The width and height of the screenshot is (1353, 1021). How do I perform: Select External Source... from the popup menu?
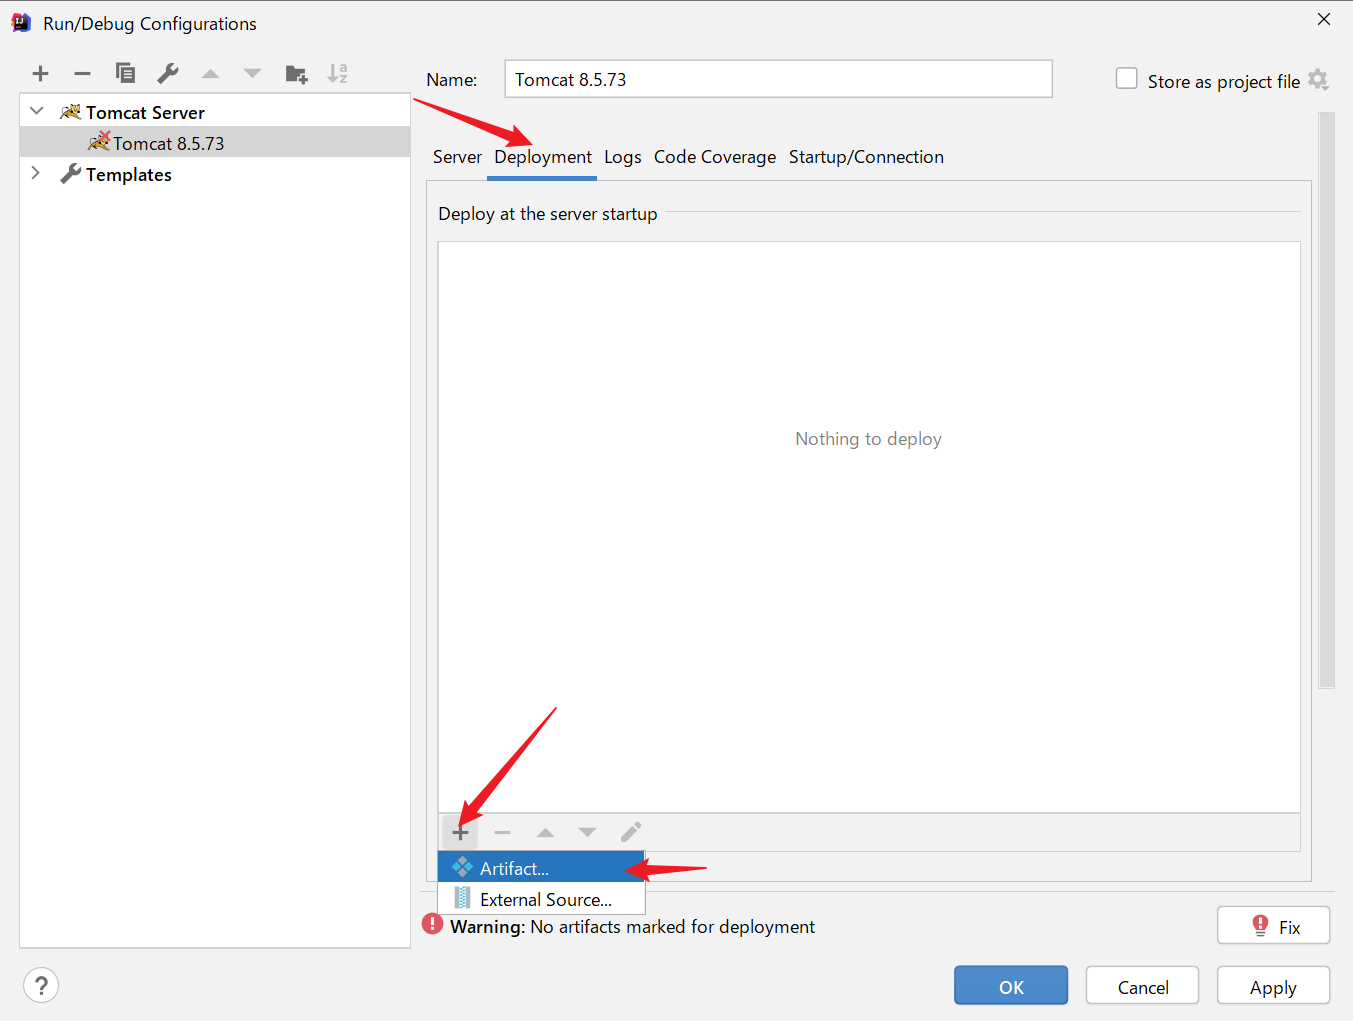(x=545, y=899)
